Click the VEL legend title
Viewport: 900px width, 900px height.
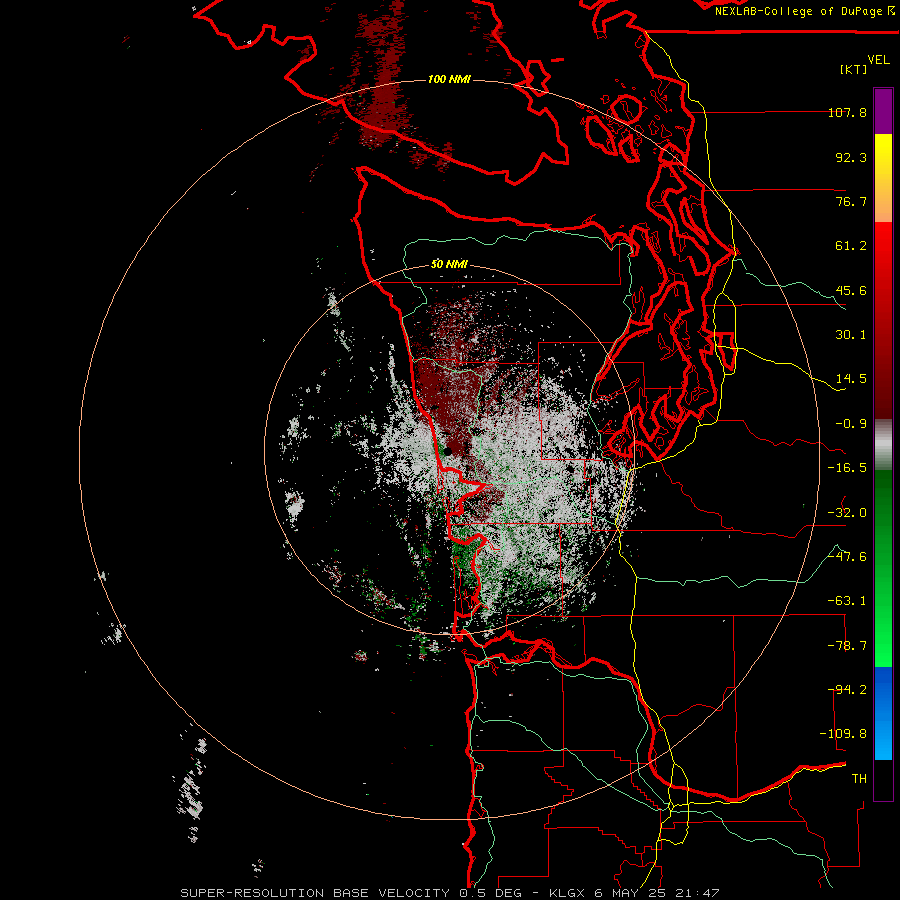pyautogui.click(x=878, y=60)
